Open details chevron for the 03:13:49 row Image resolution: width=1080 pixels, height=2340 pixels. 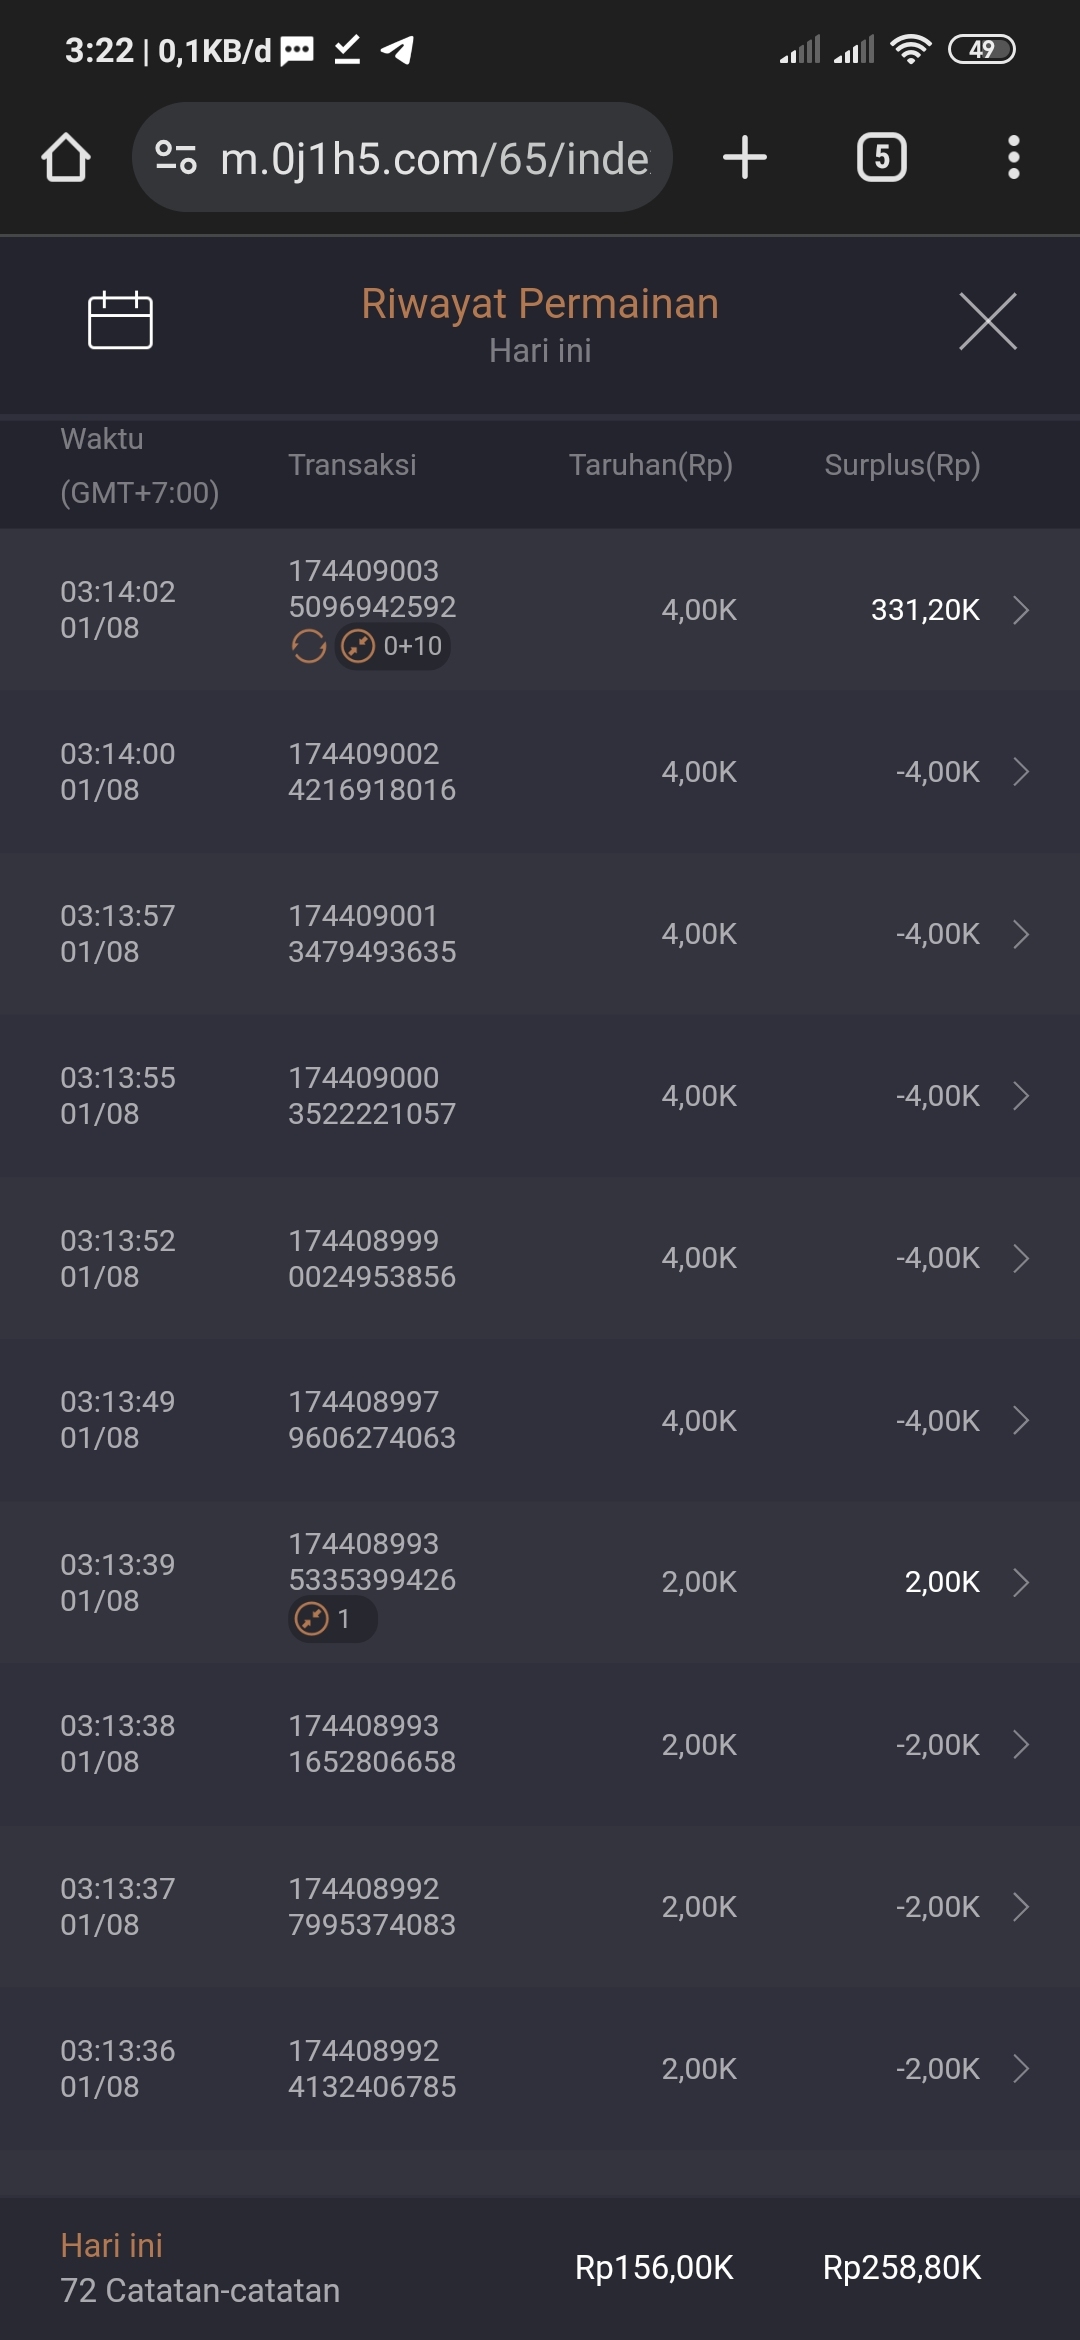[1020, 1420]
